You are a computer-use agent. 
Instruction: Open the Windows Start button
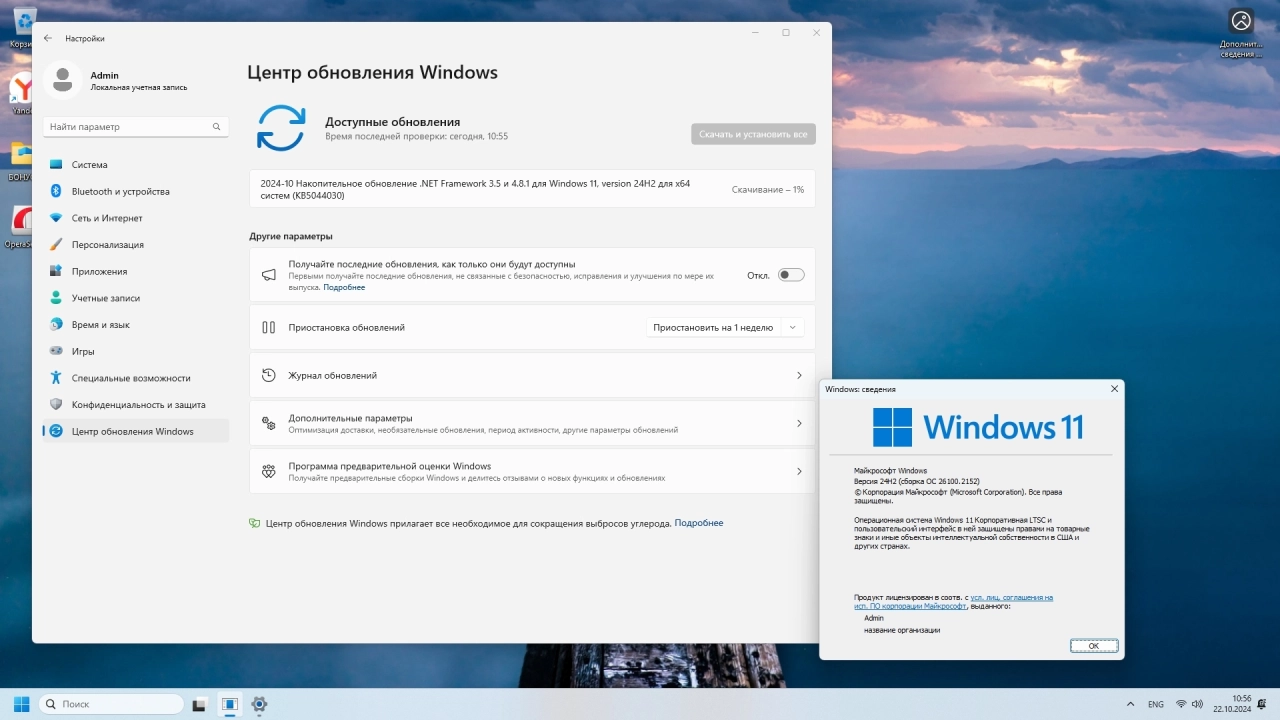[21, 704]
